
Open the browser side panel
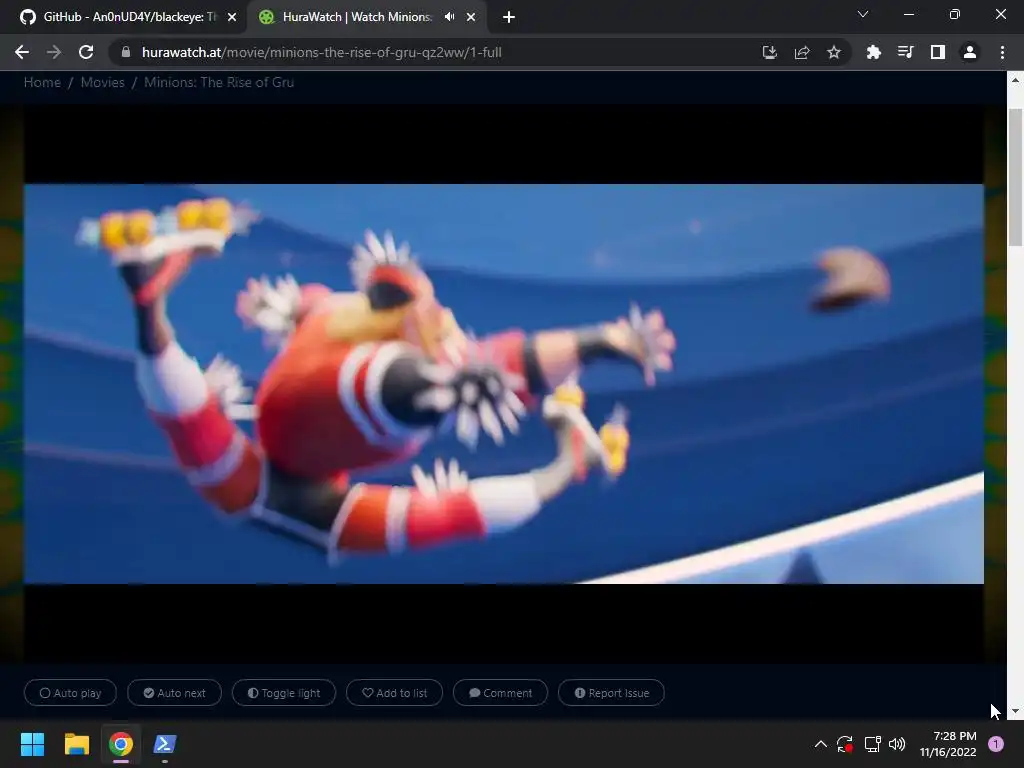(x=938, y=52)
